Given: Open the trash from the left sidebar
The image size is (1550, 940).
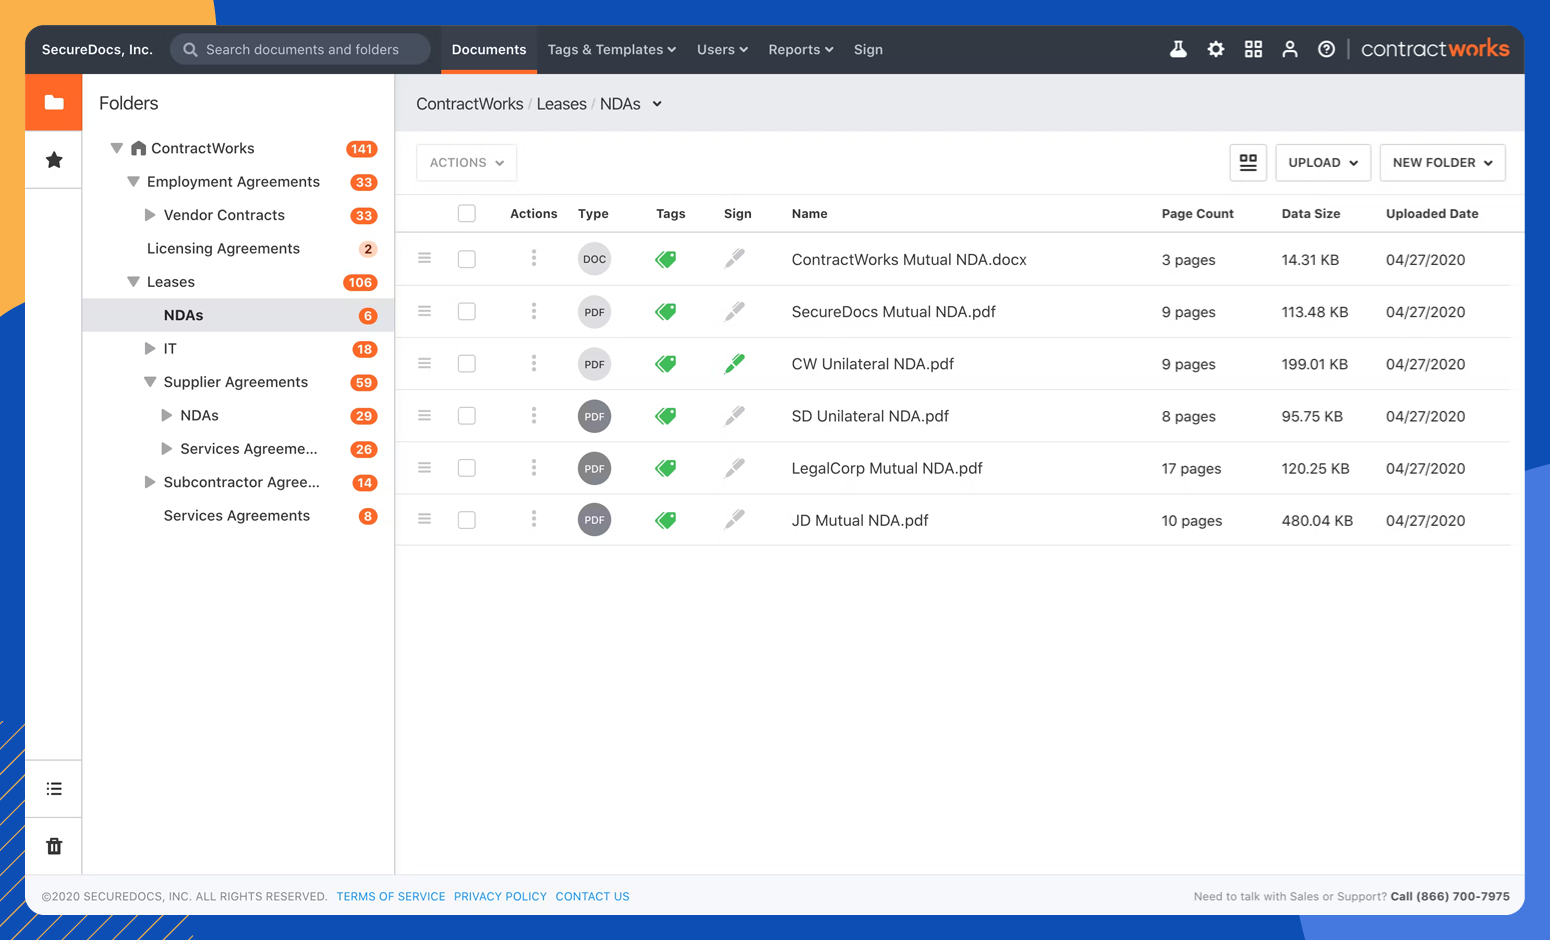Looking at the screenshot, I should pyautogui.click(x=53, y=845).
